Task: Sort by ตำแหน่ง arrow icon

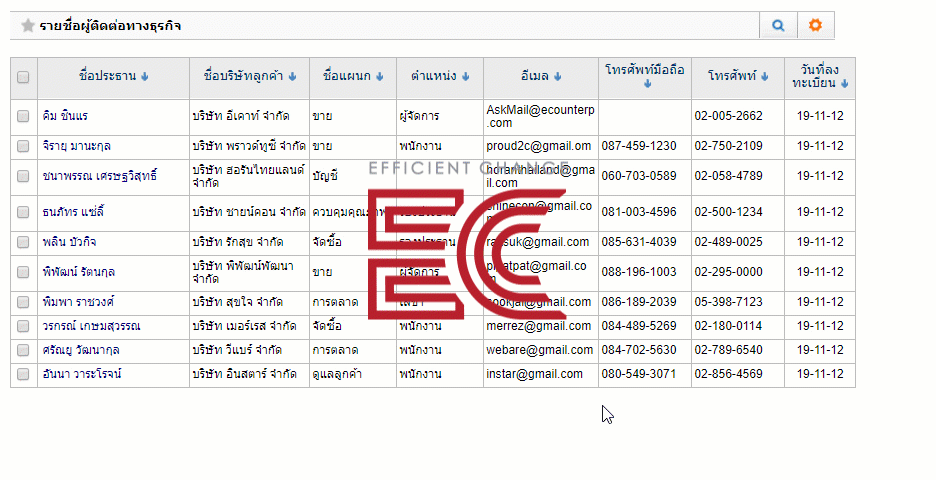Action: tap(466, 76)
